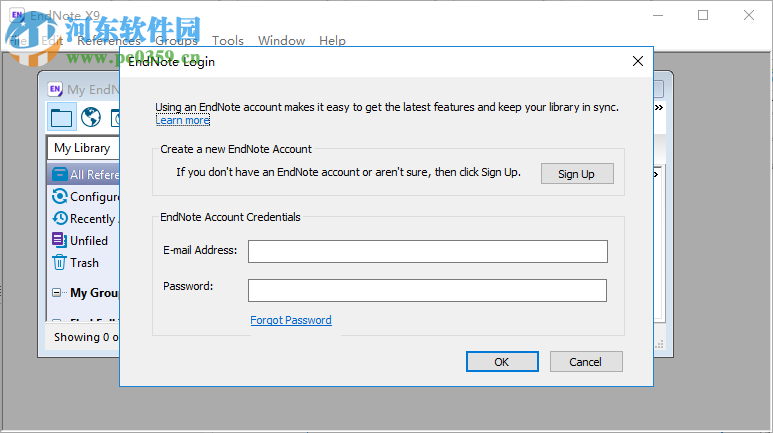
Task: Select the All References group icon
Action: [60, 175]
